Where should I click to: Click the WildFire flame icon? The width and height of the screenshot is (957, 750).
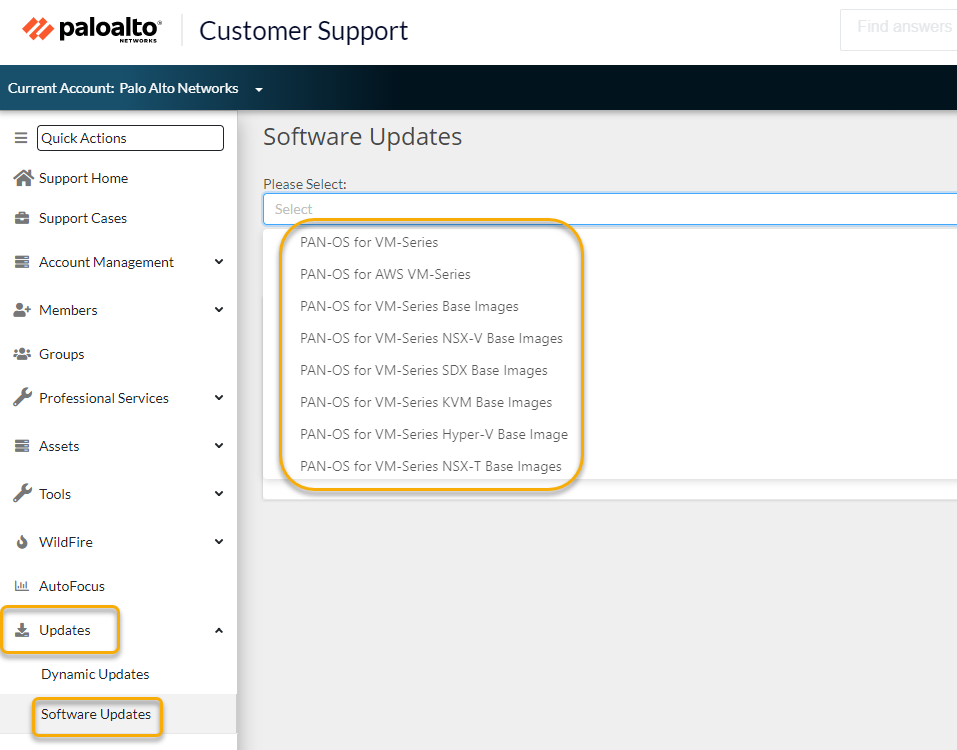point(22,542)
